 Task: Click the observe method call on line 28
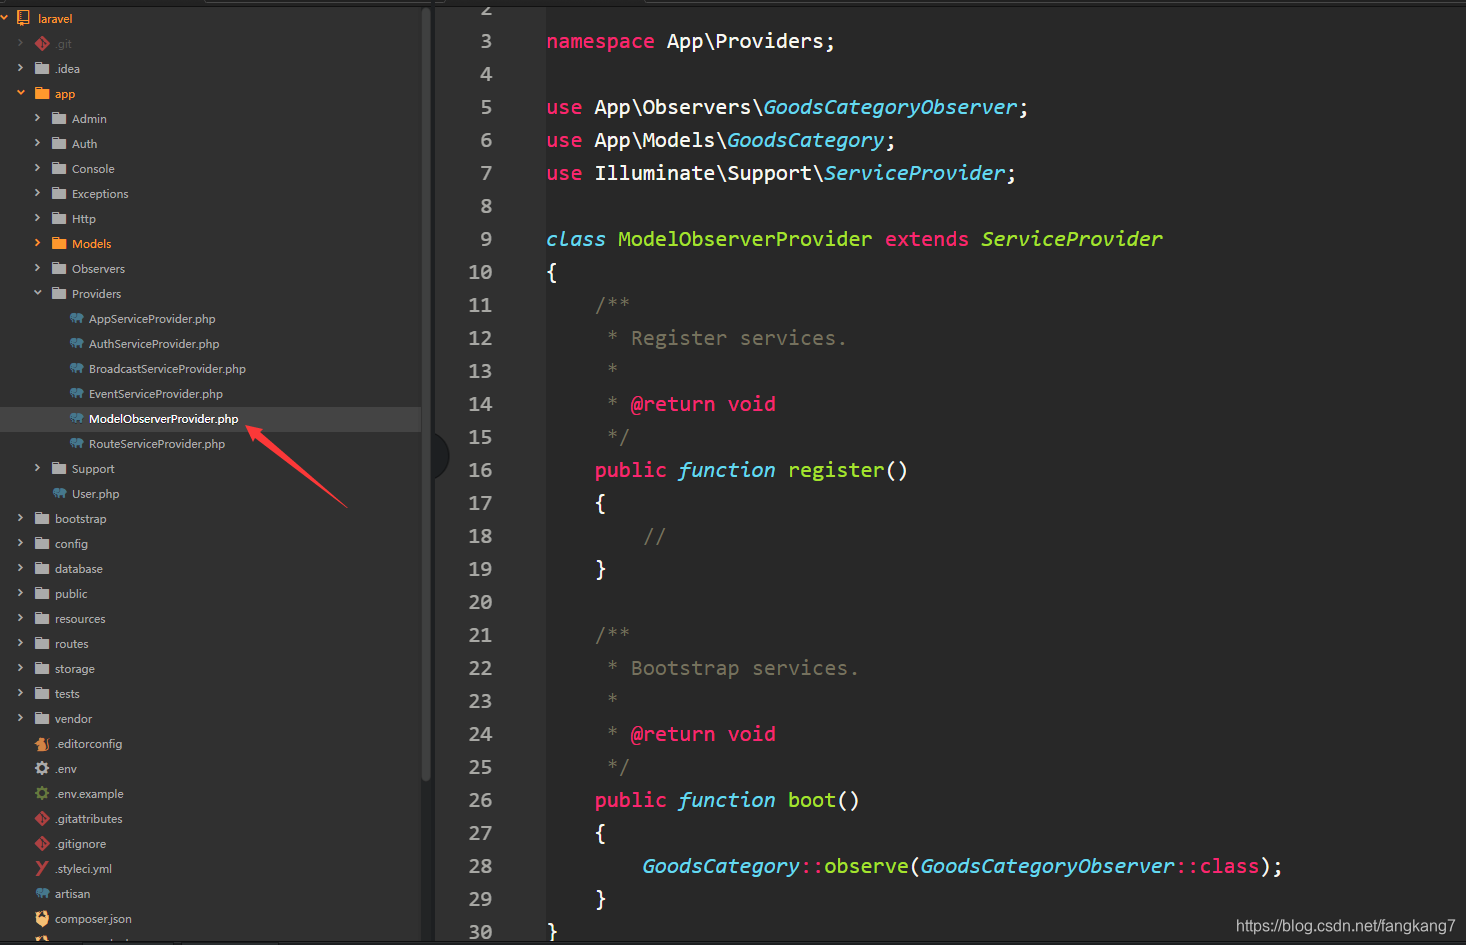pyautogui.click(x=866, y=866)
